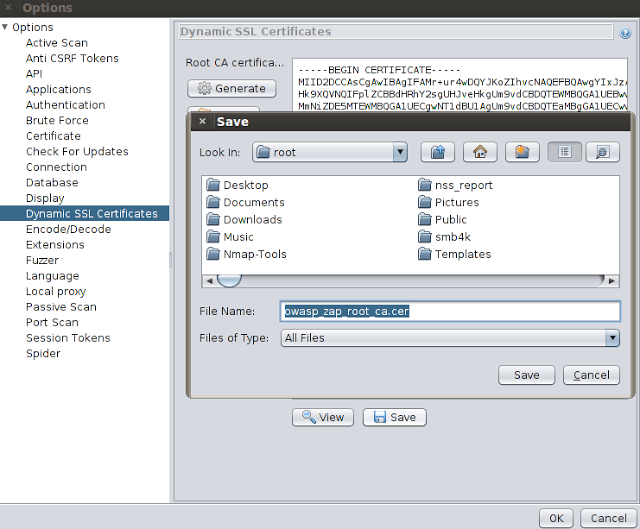Click View certificate button

tap(323, 417)
